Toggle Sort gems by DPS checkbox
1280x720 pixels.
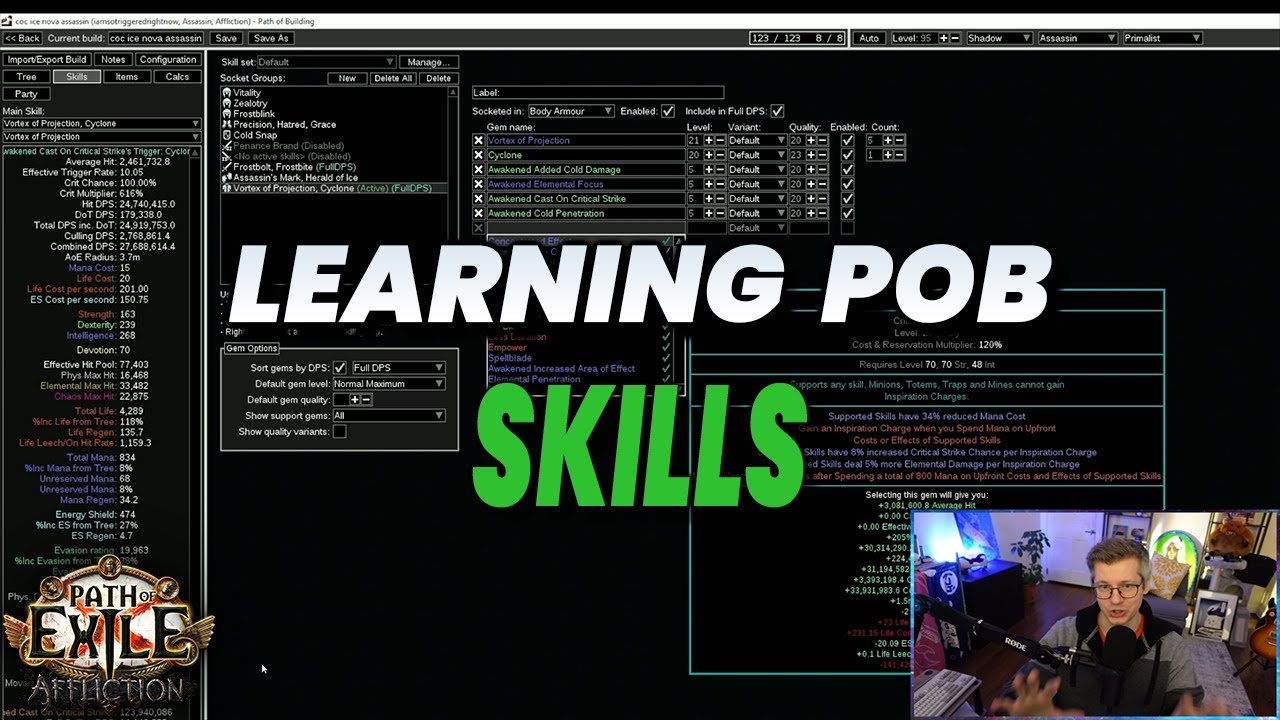[x=340, y=368]
